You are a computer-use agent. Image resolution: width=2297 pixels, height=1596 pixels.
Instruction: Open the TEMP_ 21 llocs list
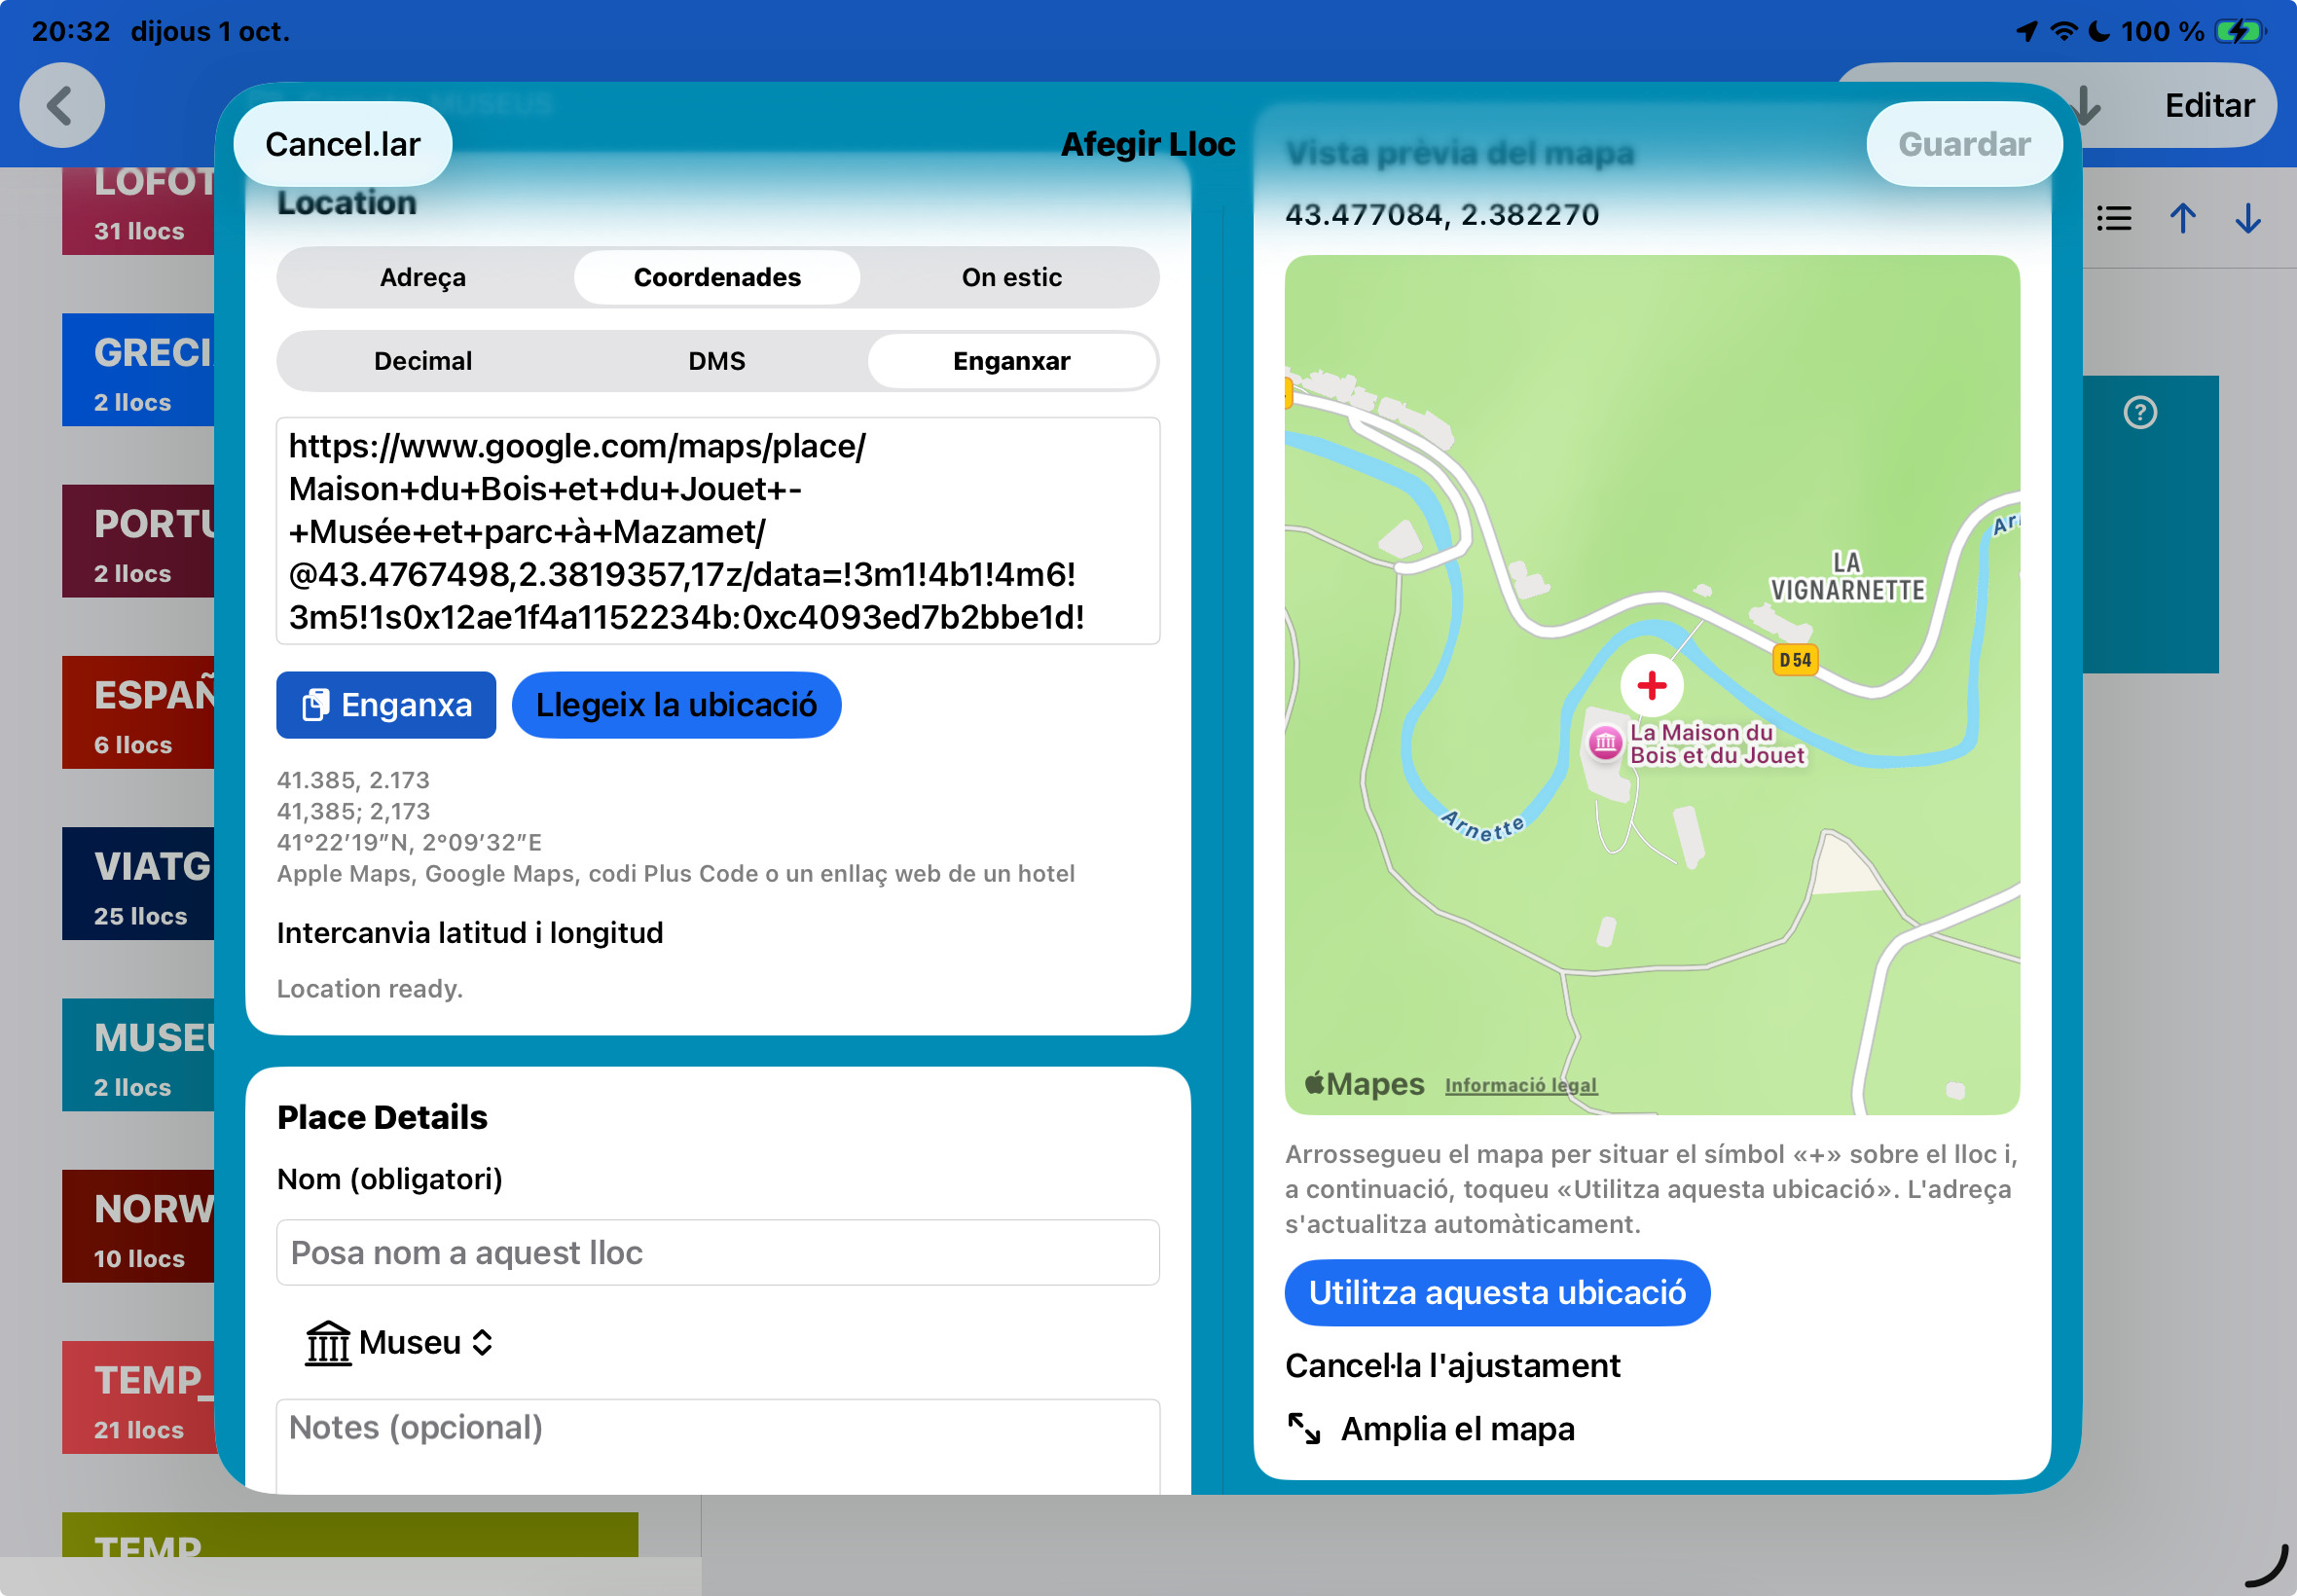tap(139, 1398)
